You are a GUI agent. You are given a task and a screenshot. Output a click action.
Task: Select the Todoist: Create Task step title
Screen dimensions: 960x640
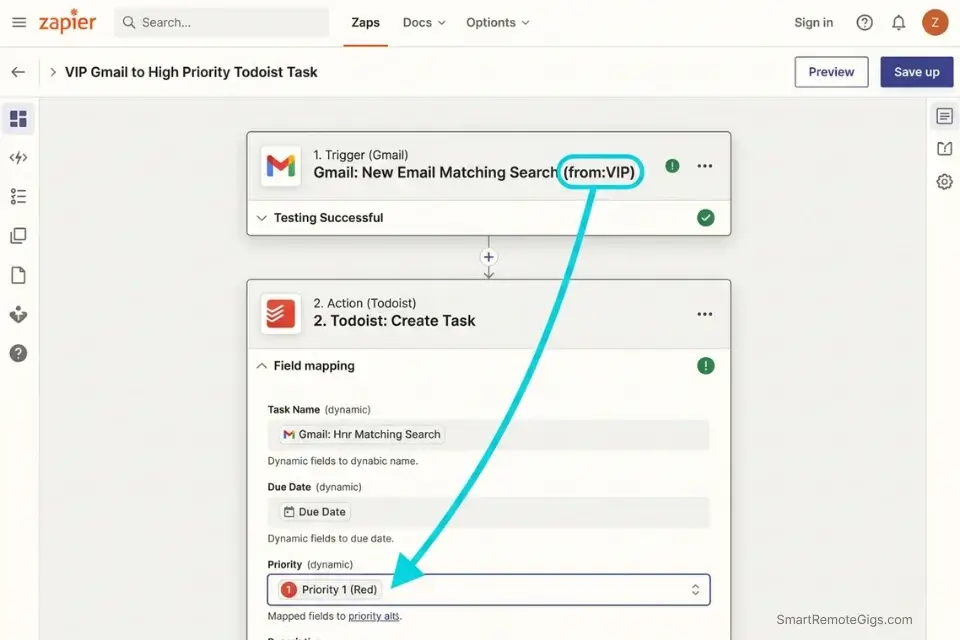pos(394,321)
